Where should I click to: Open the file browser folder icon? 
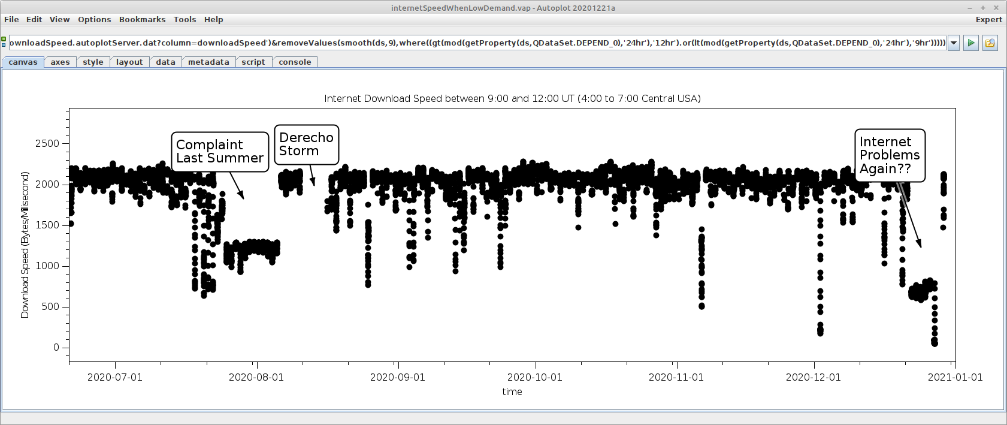pyautogui.click(x=990, y=43)
